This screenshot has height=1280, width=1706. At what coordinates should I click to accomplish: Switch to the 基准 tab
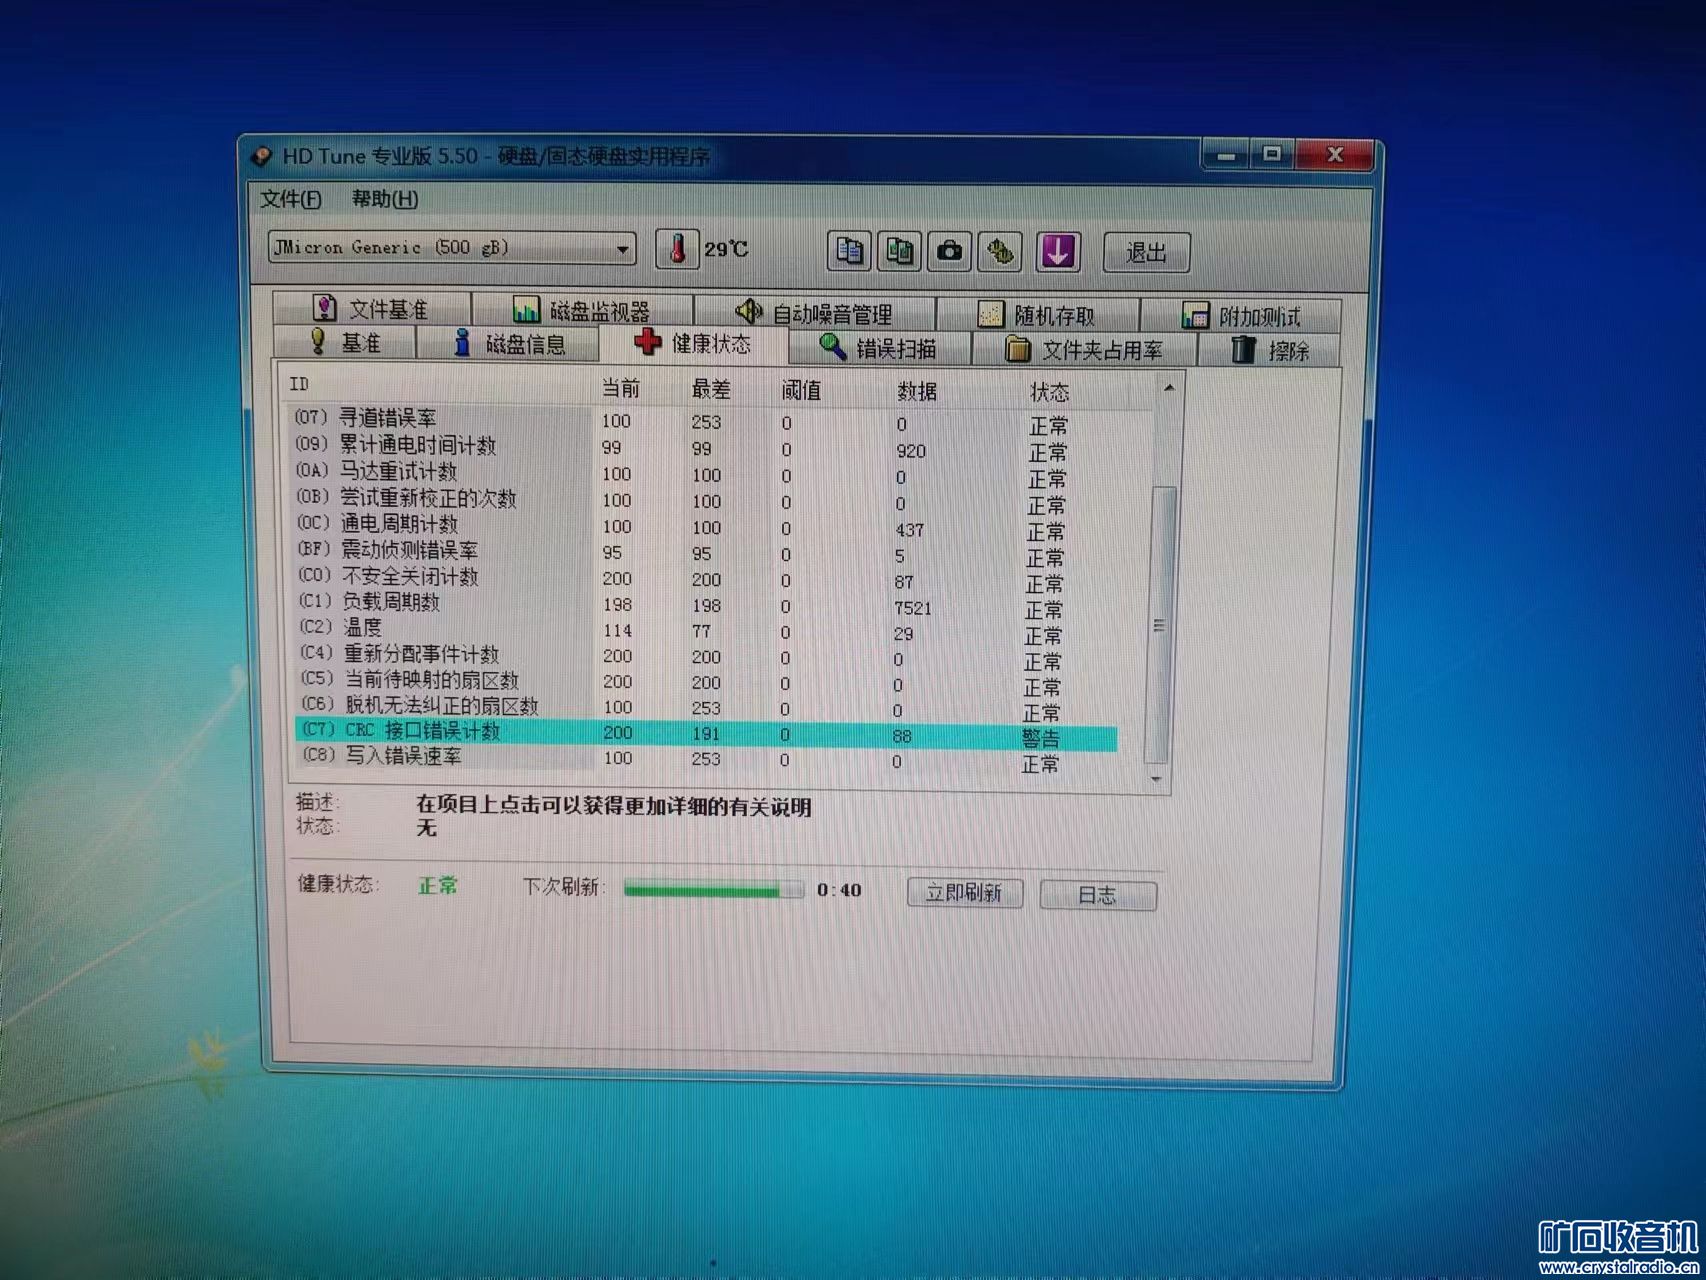point(344,342)
